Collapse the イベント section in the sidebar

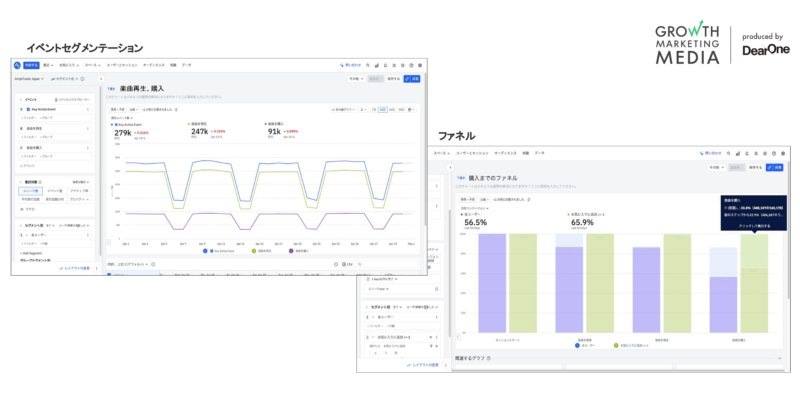click(21, 99)
